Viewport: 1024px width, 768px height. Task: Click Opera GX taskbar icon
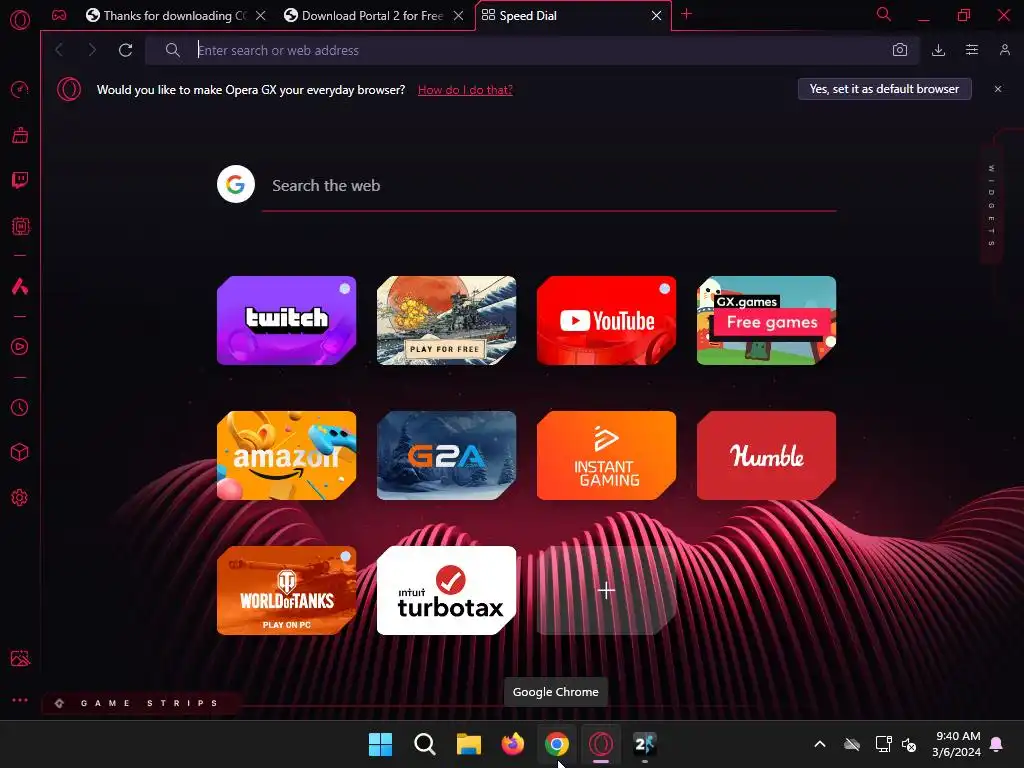[x=601, y=744]
